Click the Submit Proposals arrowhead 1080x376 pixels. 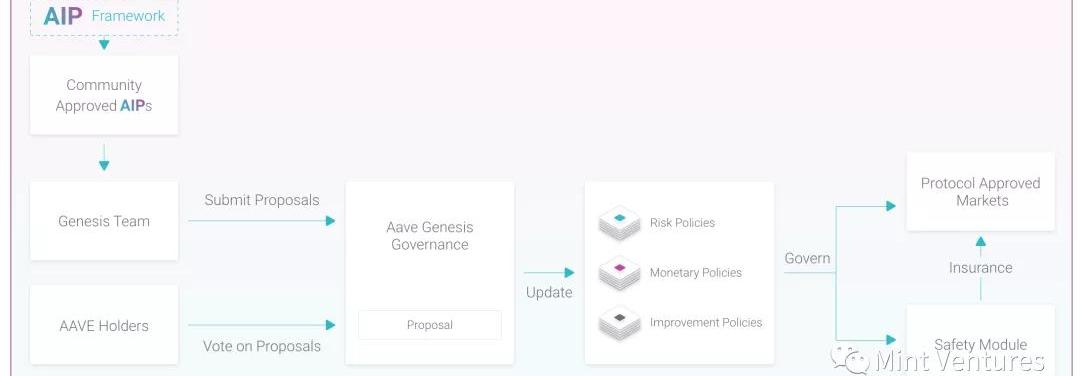(x=331, y=221)
